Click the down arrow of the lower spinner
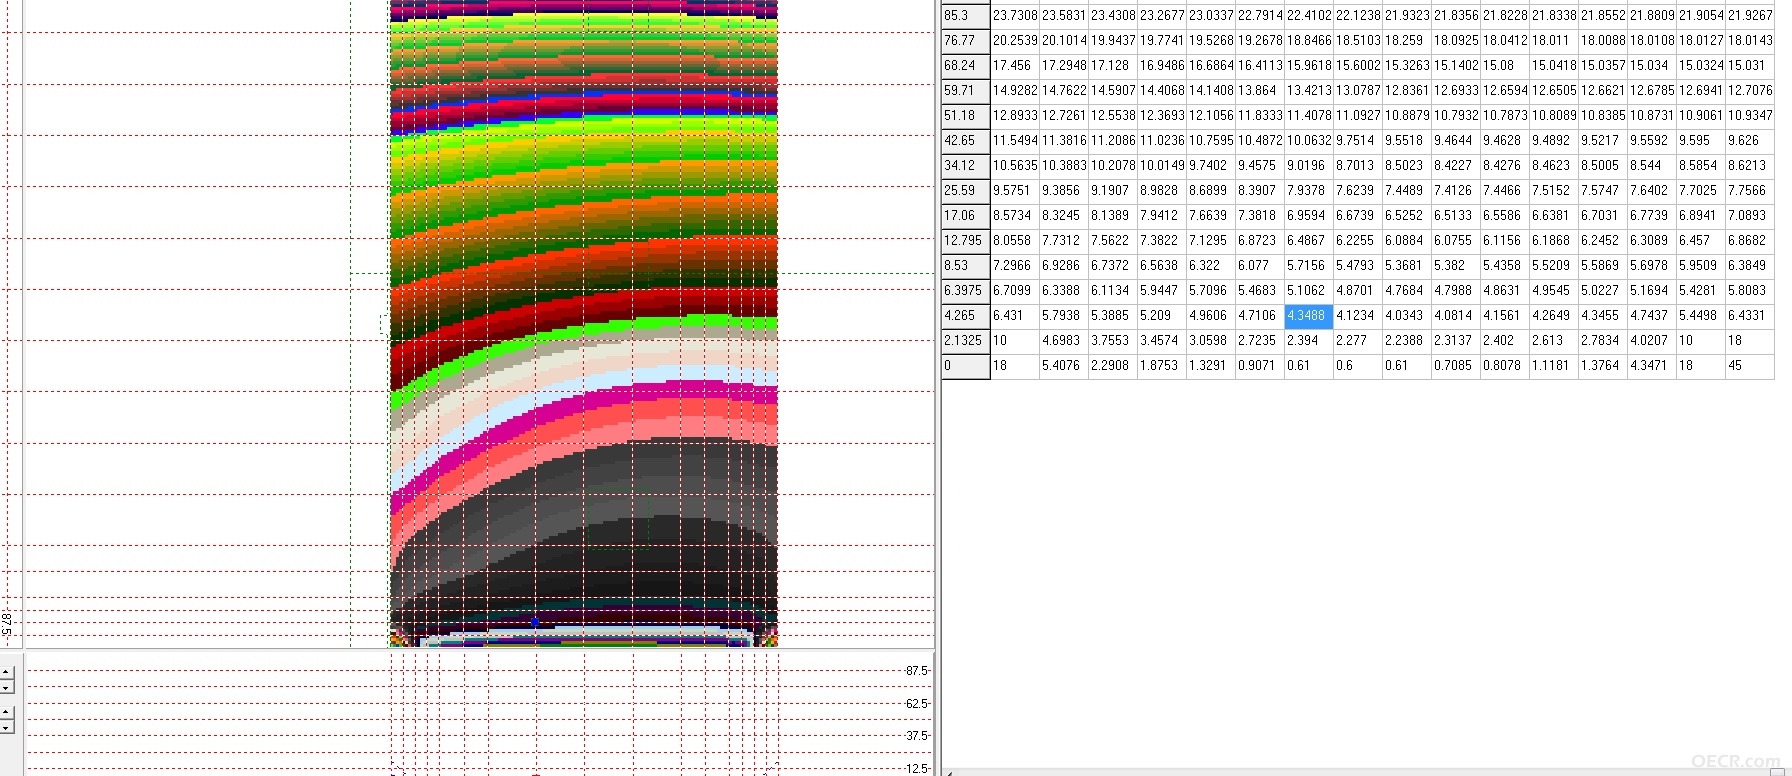The image size is (1792, 776). (7, 727)
